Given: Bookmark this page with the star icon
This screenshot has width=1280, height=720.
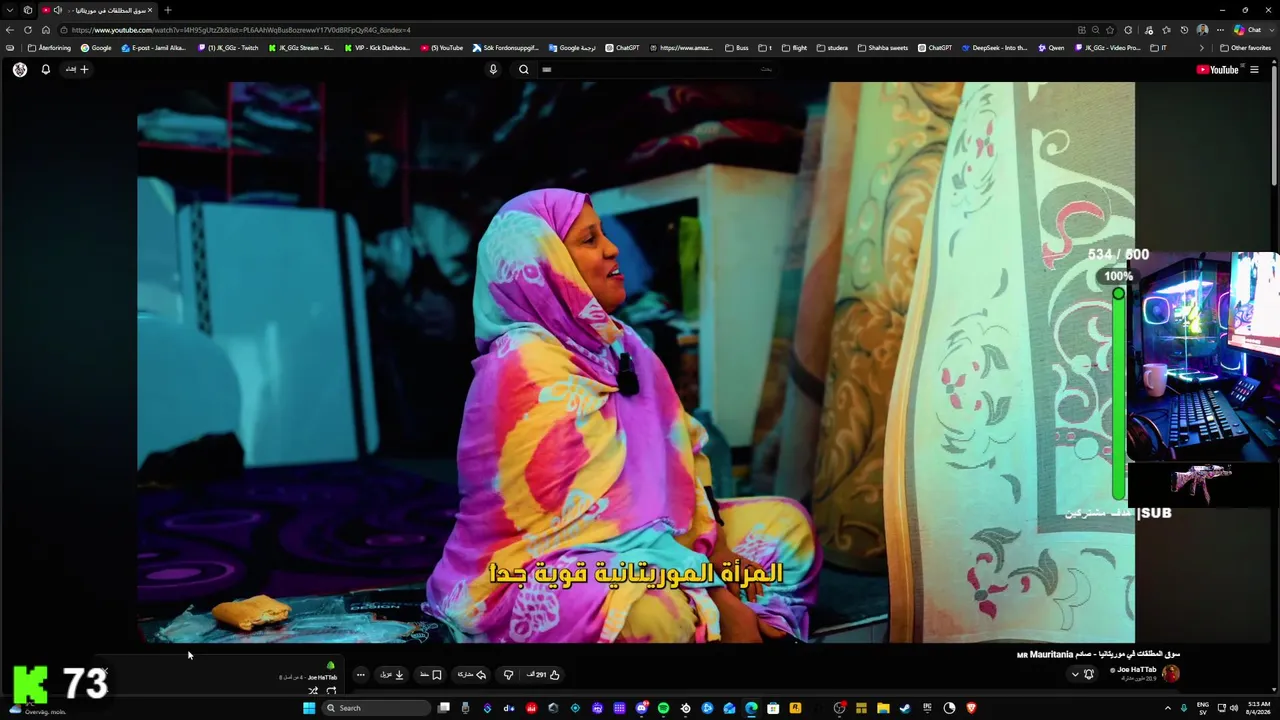Looking at the screenshot, I should coord(1111,30).
